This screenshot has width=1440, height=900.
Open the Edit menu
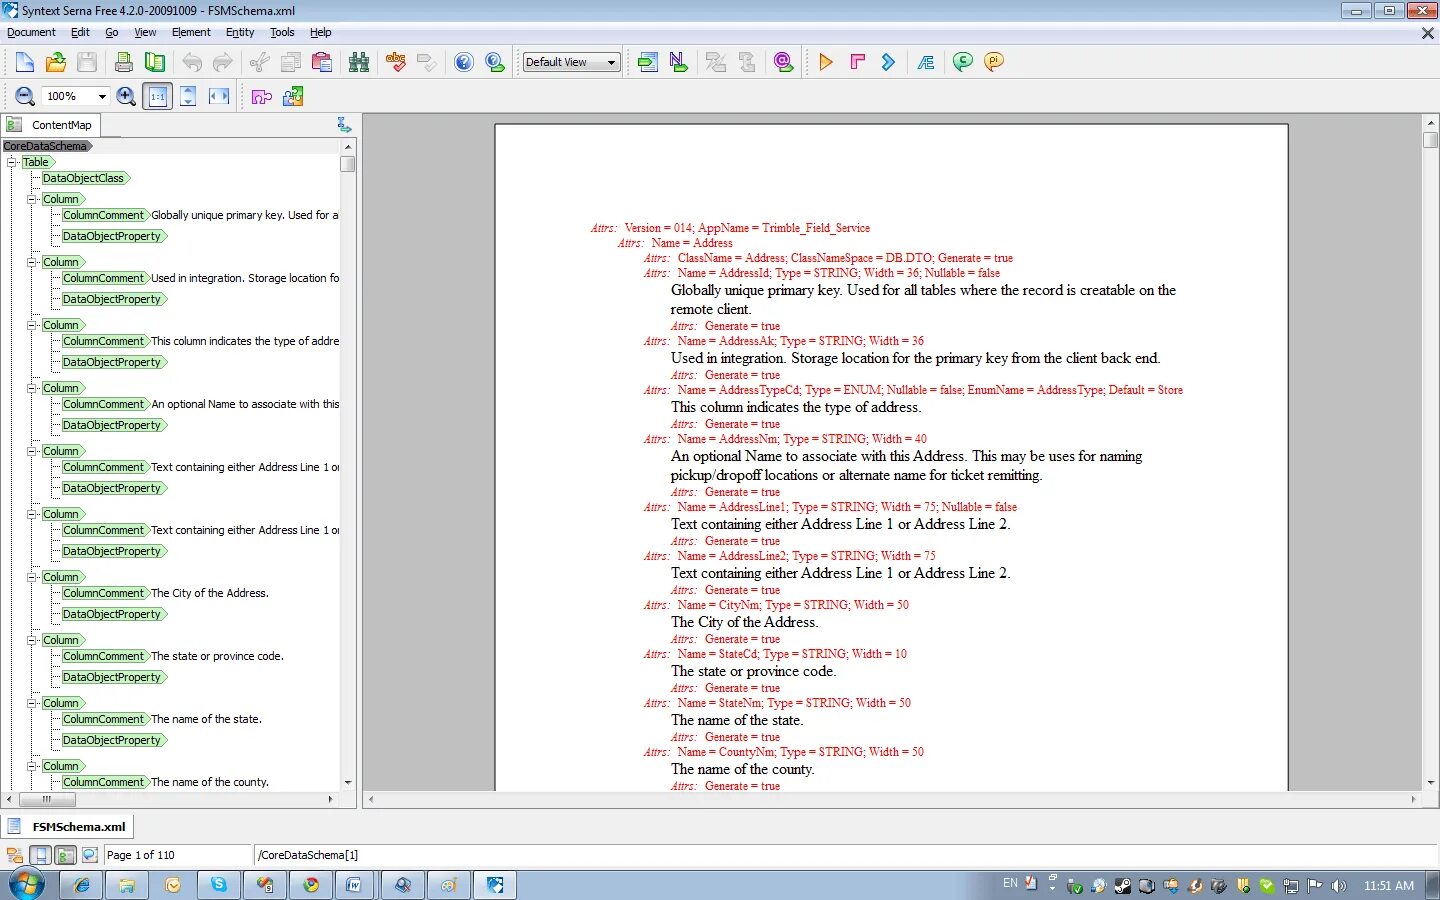pyautogui.click(x=80, y=32)
